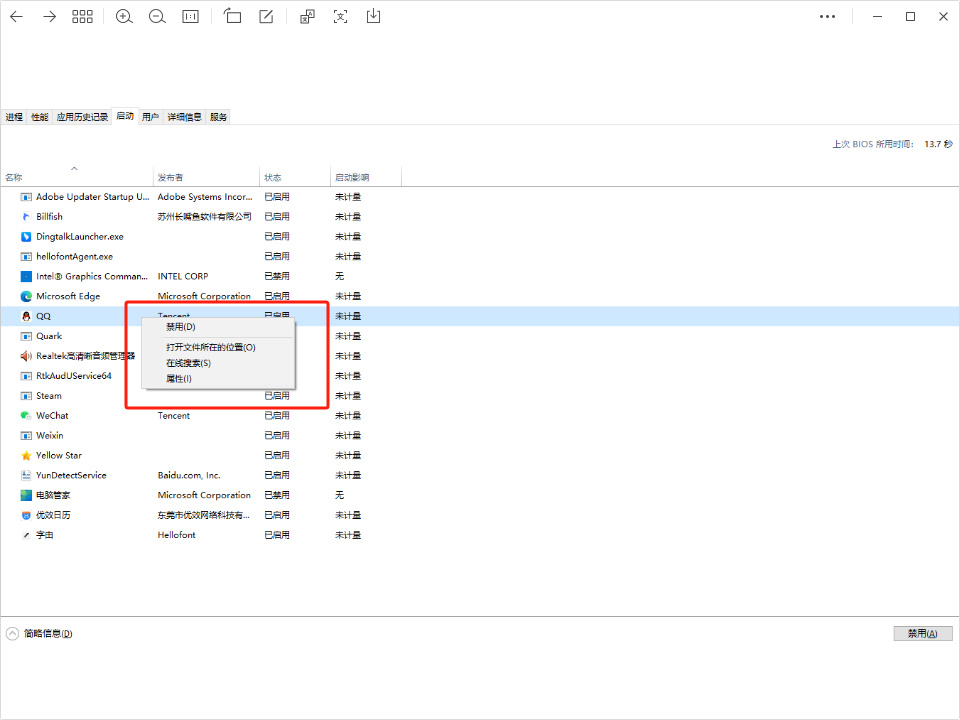Click the YunDetectService icon
Viewport: 960px width, 720px height.
[x=26, y=476]
